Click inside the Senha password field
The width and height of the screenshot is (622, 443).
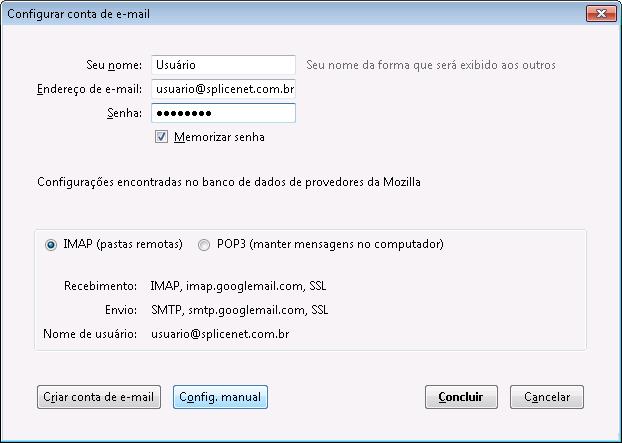223,113
